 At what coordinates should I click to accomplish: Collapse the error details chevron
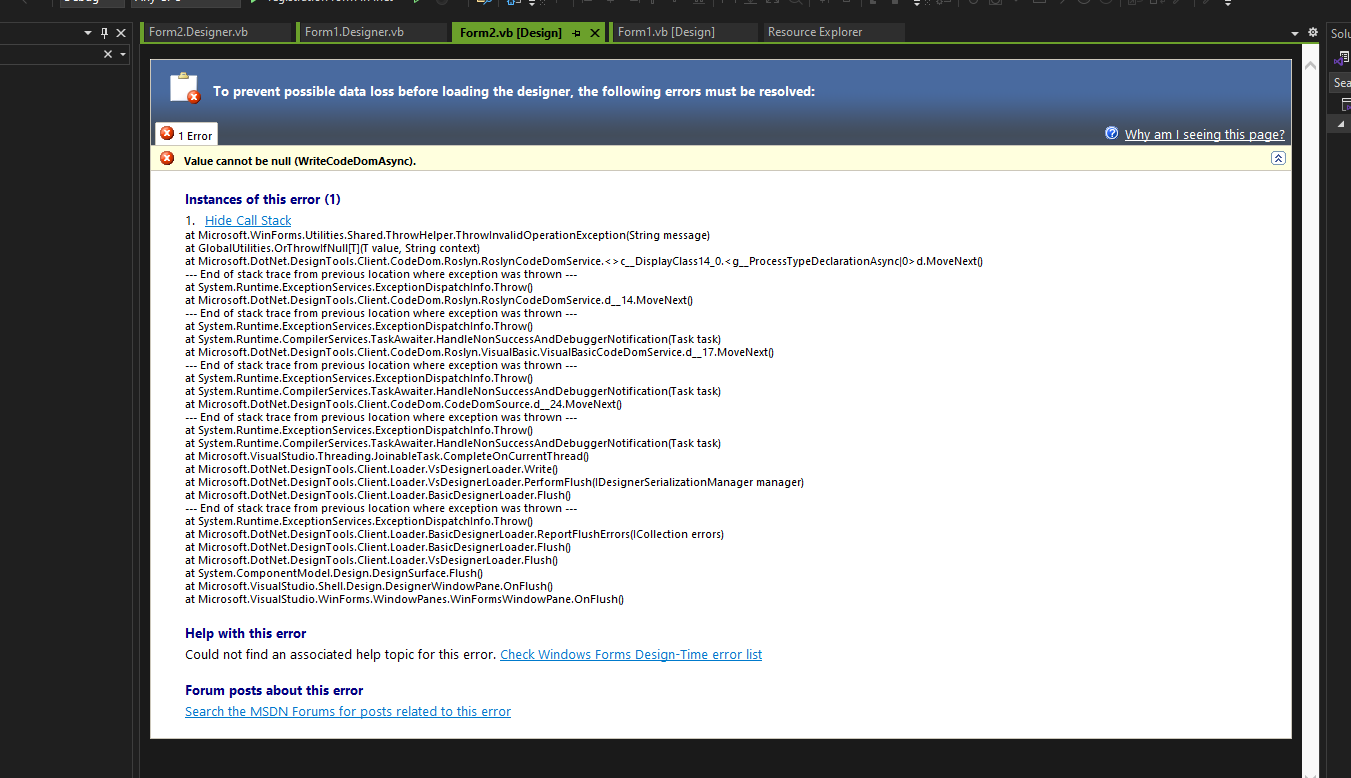[1278, 159]
